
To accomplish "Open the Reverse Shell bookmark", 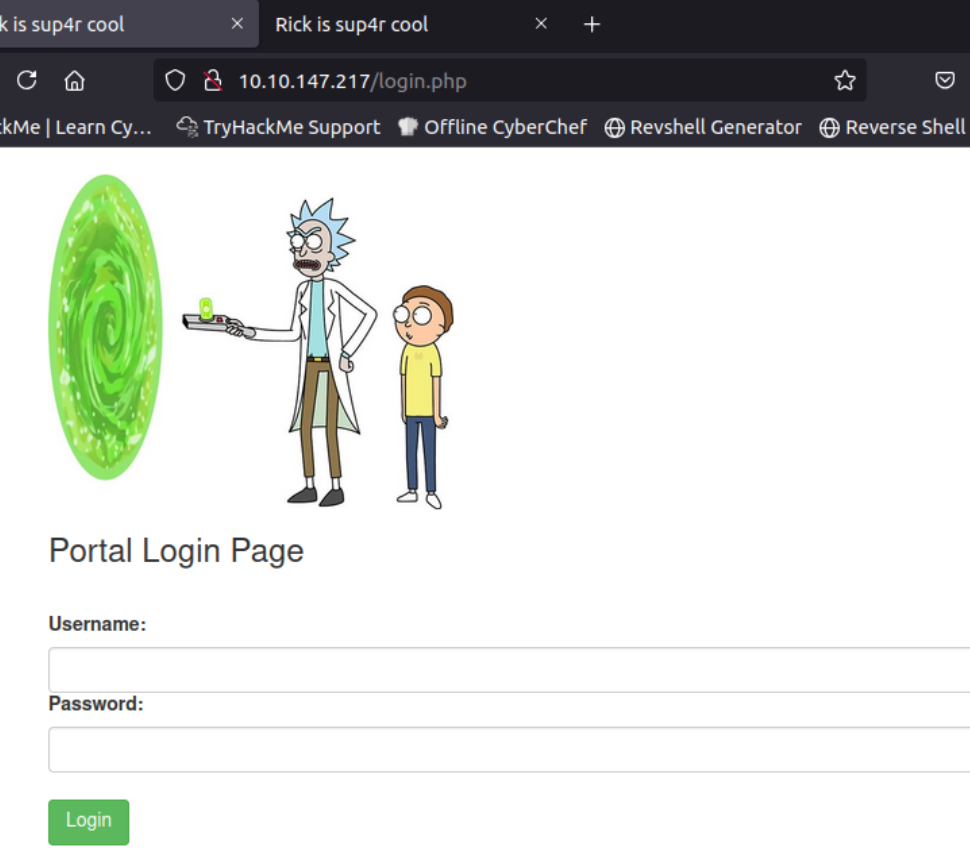I will pos(894,127).
